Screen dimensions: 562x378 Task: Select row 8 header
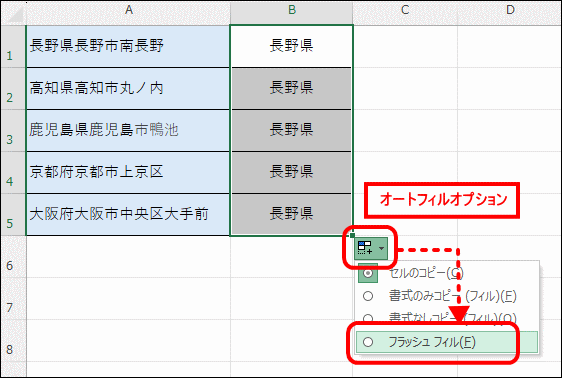(13, 340)
